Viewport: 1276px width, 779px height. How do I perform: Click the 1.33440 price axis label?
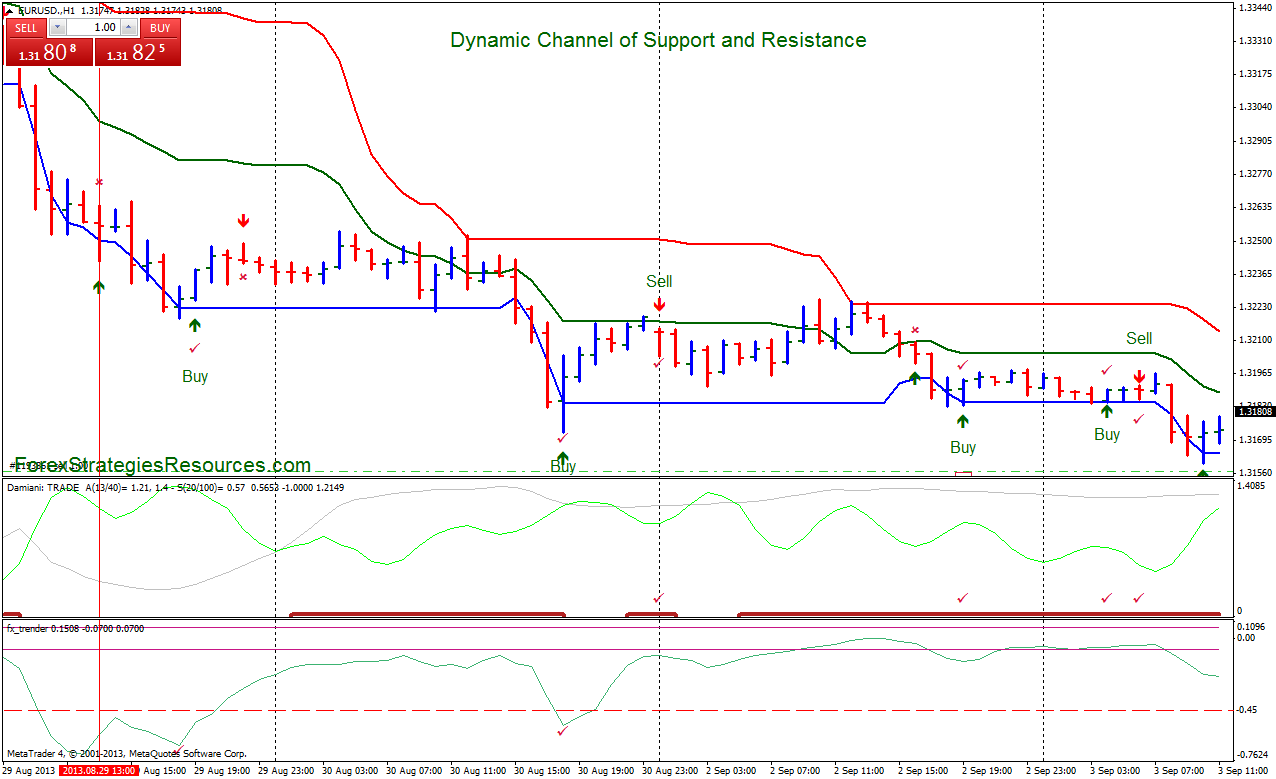[1254, 8]
